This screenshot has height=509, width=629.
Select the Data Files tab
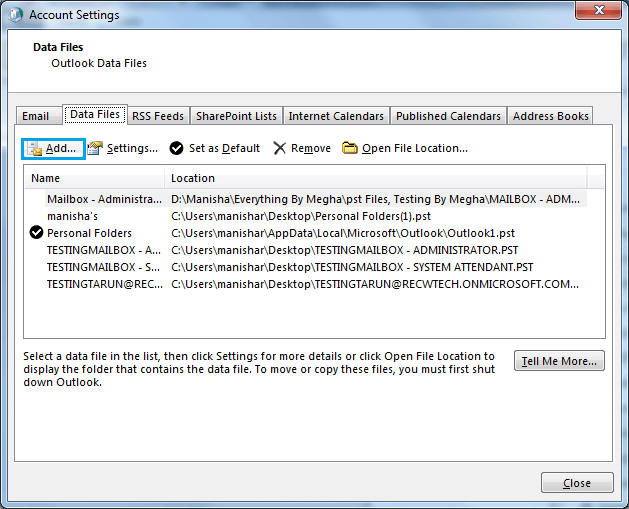[x=95, y=114]
